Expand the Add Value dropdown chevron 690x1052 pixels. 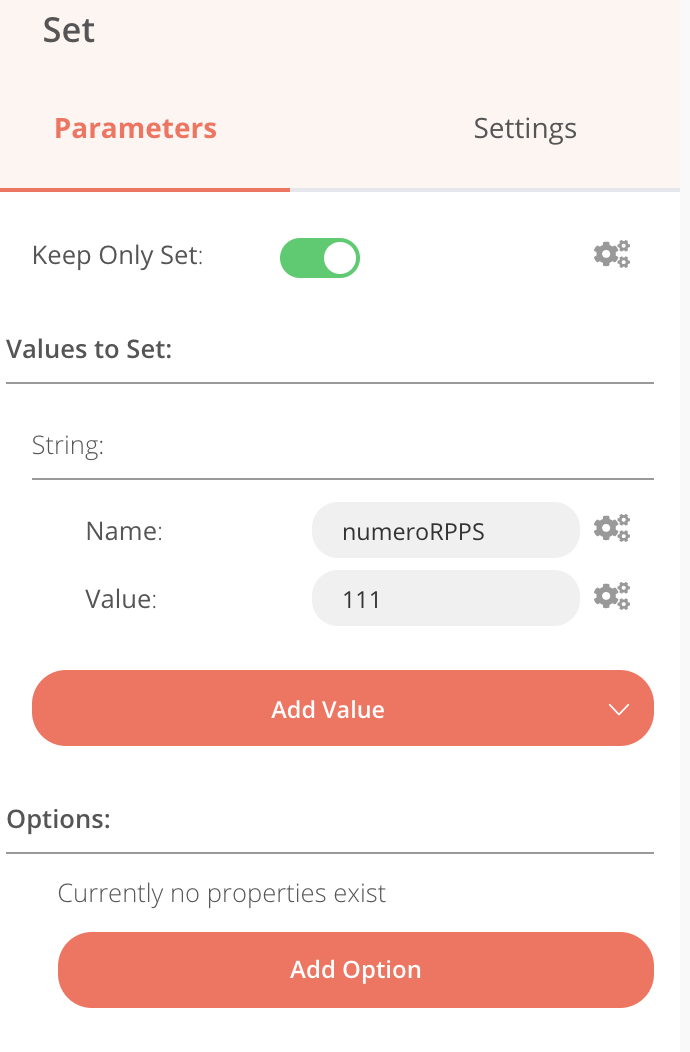(619, 709)
